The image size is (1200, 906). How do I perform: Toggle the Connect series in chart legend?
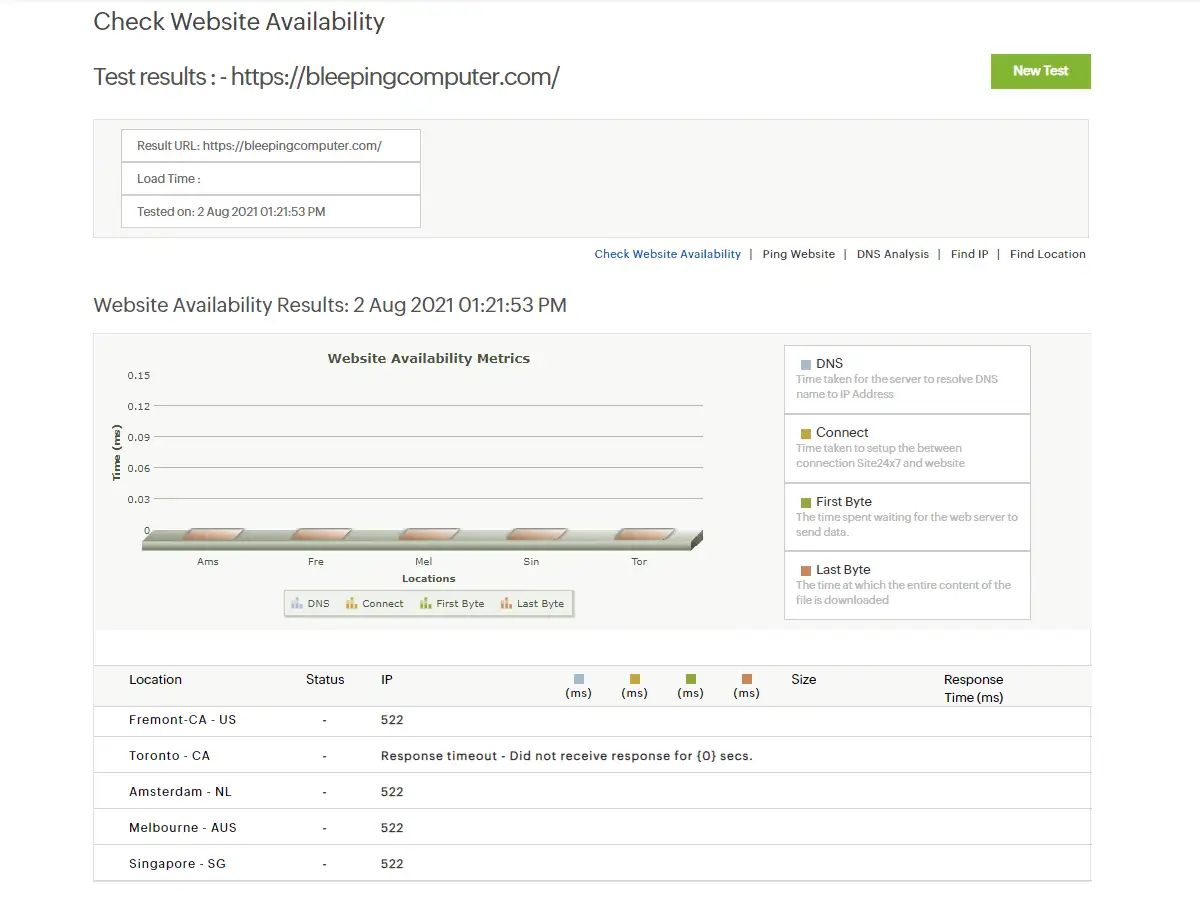(x=375, y=604)
